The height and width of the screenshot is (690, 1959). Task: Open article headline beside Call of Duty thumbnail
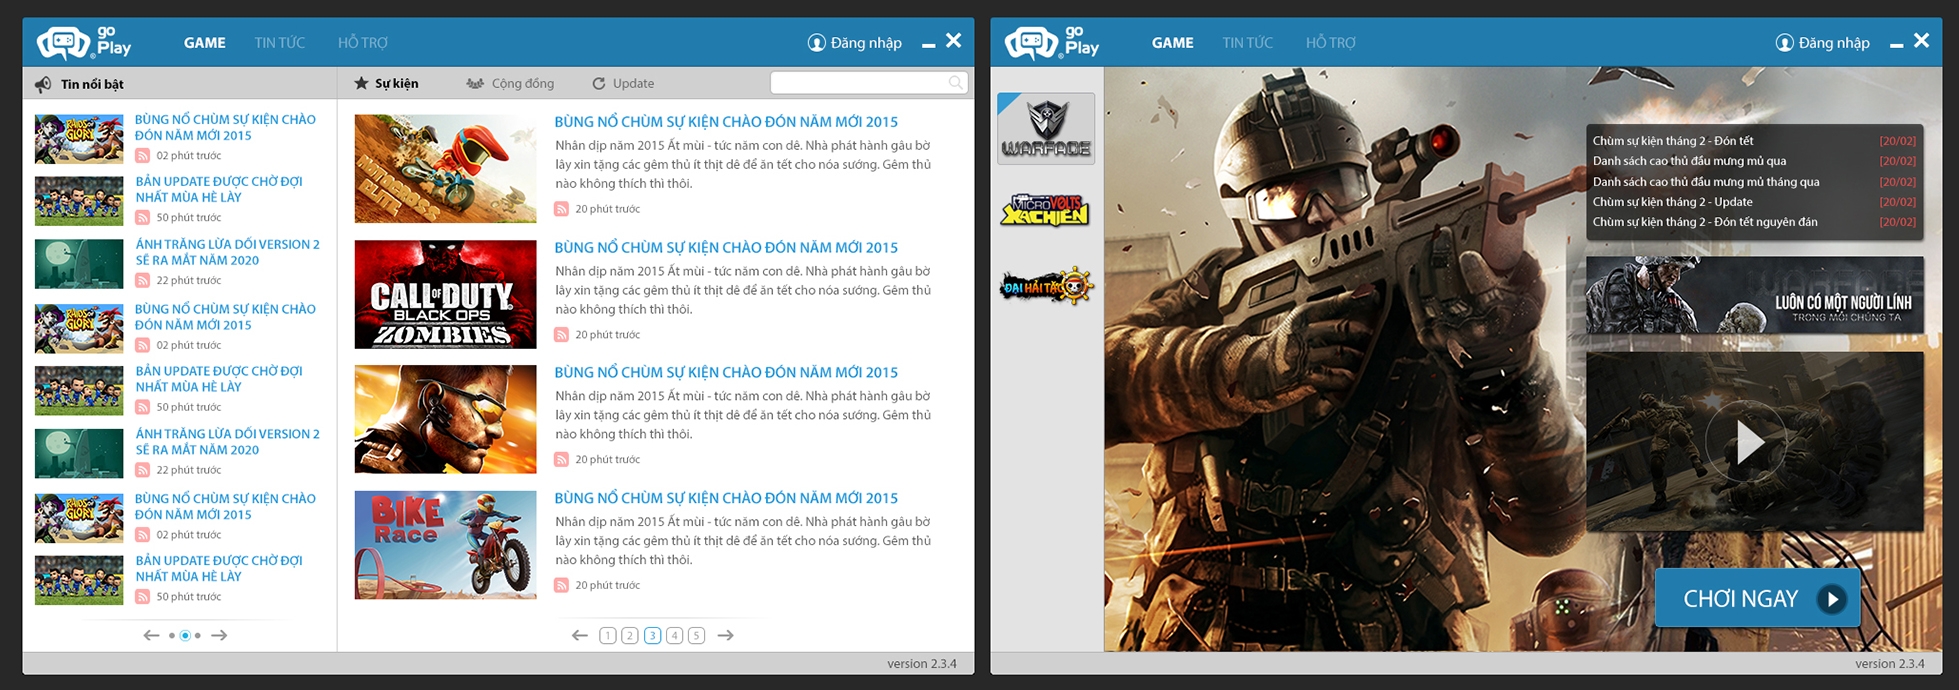pos(726,247)
